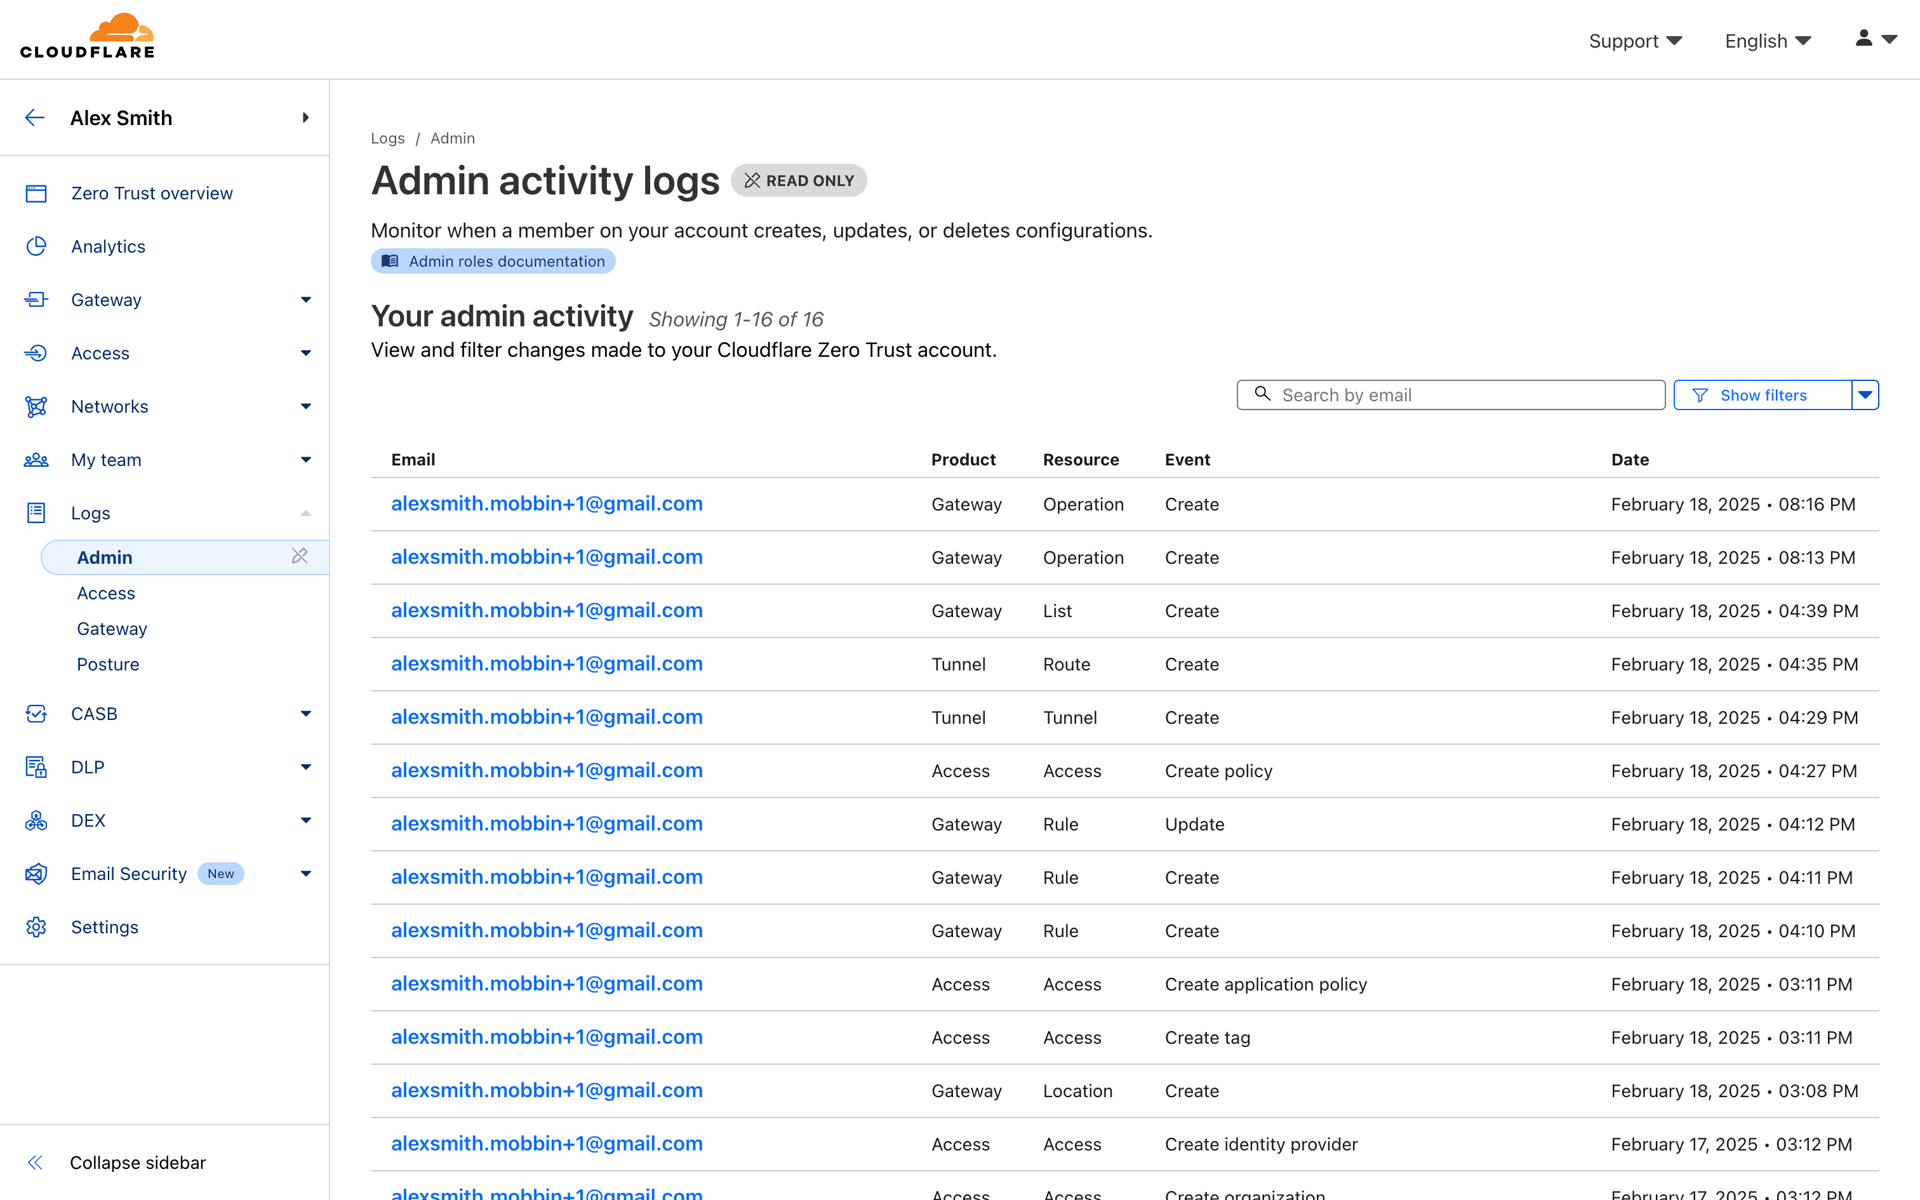Expand the Access sidebar section arrow
The width and height of the screenshot is (1920, 1200).
pyautogui.click(x=305, y=353)
